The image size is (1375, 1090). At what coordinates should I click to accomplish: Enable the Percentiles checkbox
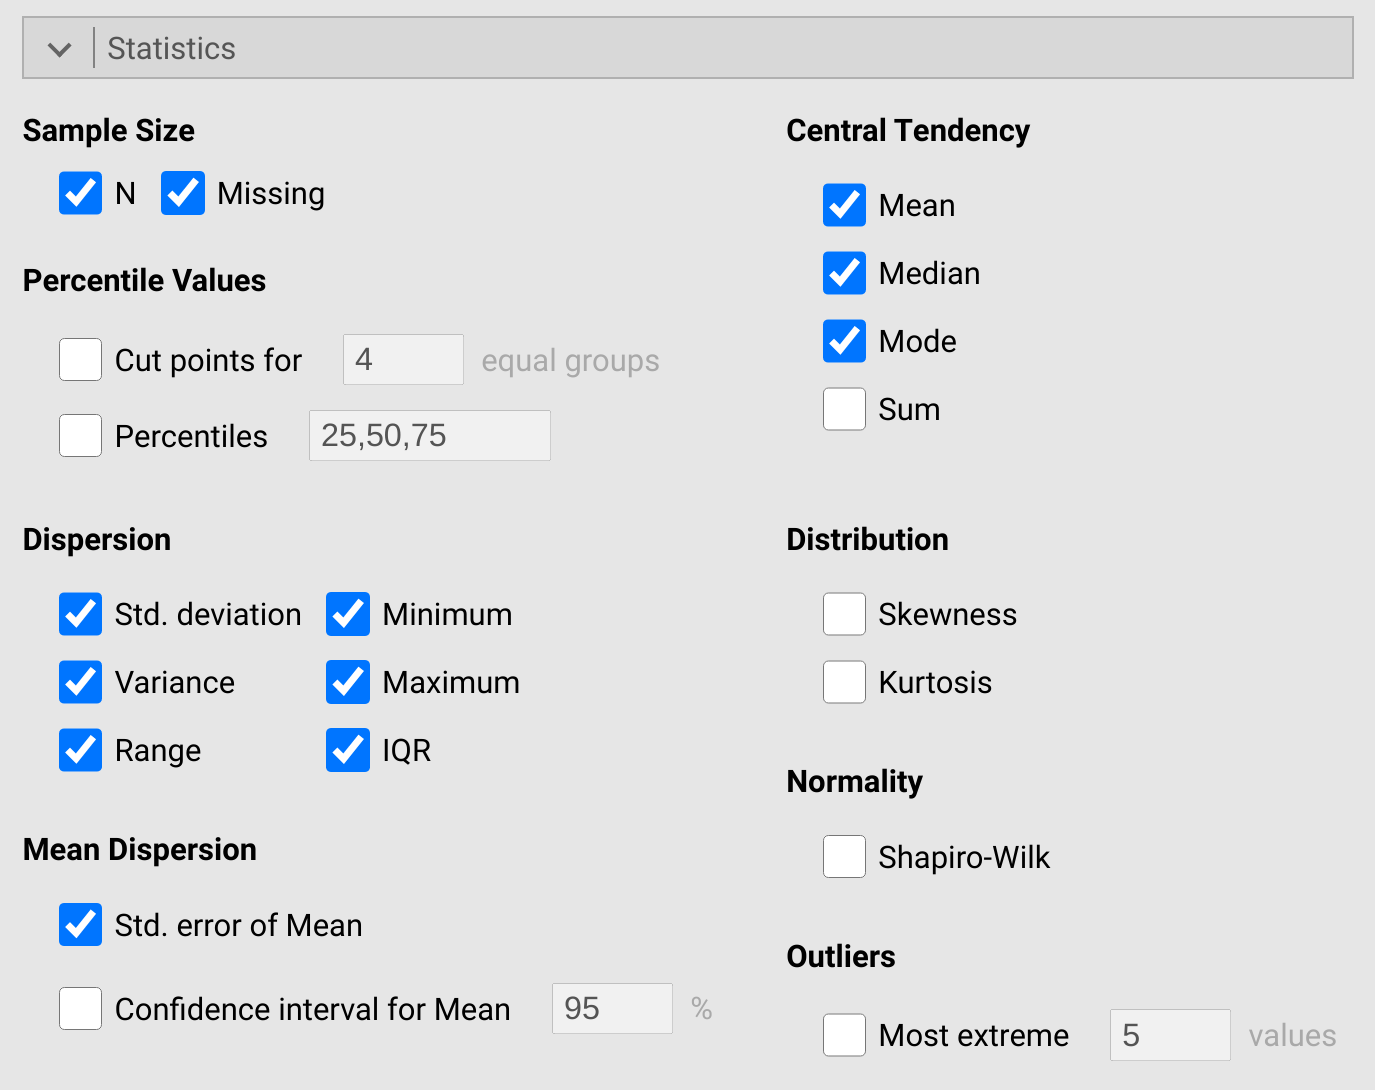click(x=80, y=436)
